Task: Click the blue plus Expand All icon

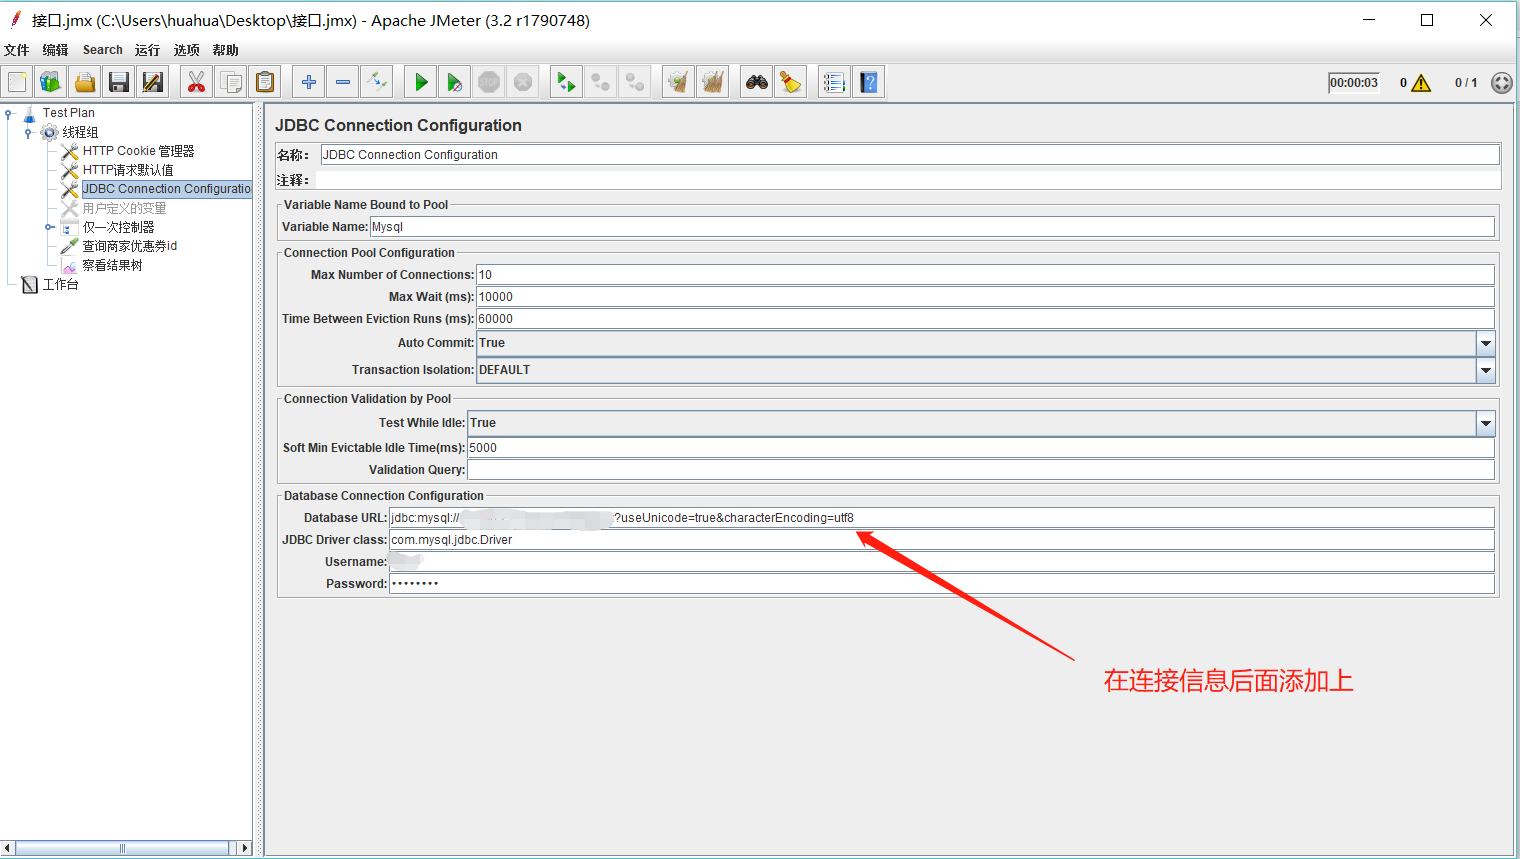Action: tap(309, 82)
